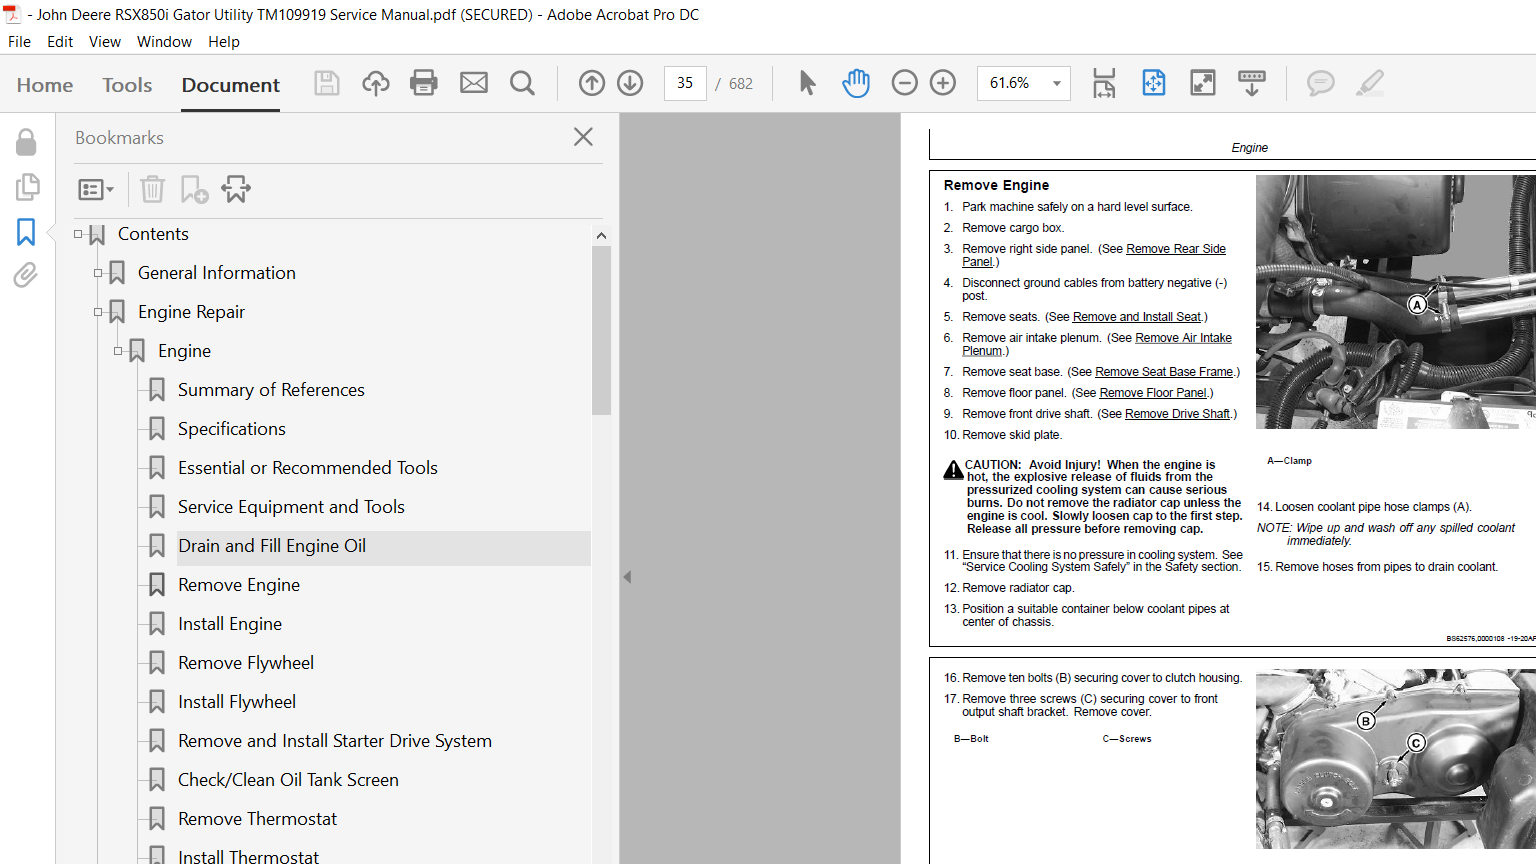Click the read mode keyboard icon
This screenshot has height=864, width=1536.
[x=1252, y=83]
